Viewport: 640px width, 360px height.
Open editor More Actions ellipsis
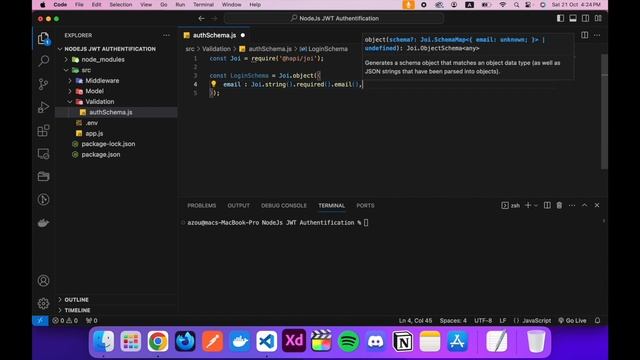pyautogui.click(x=597, y=35)
